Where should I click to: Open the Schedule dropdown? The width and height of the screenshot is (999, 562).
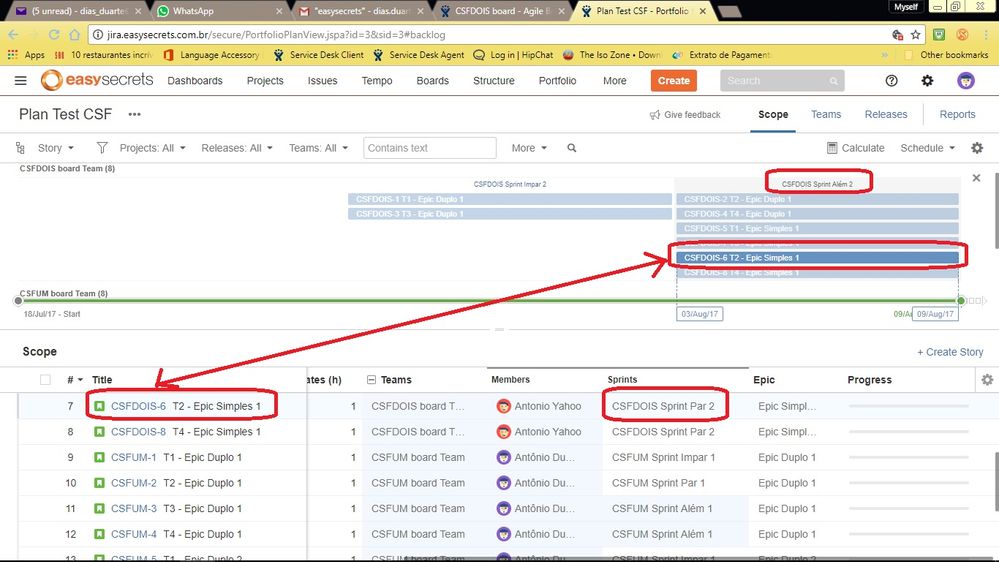coord(928,148)
